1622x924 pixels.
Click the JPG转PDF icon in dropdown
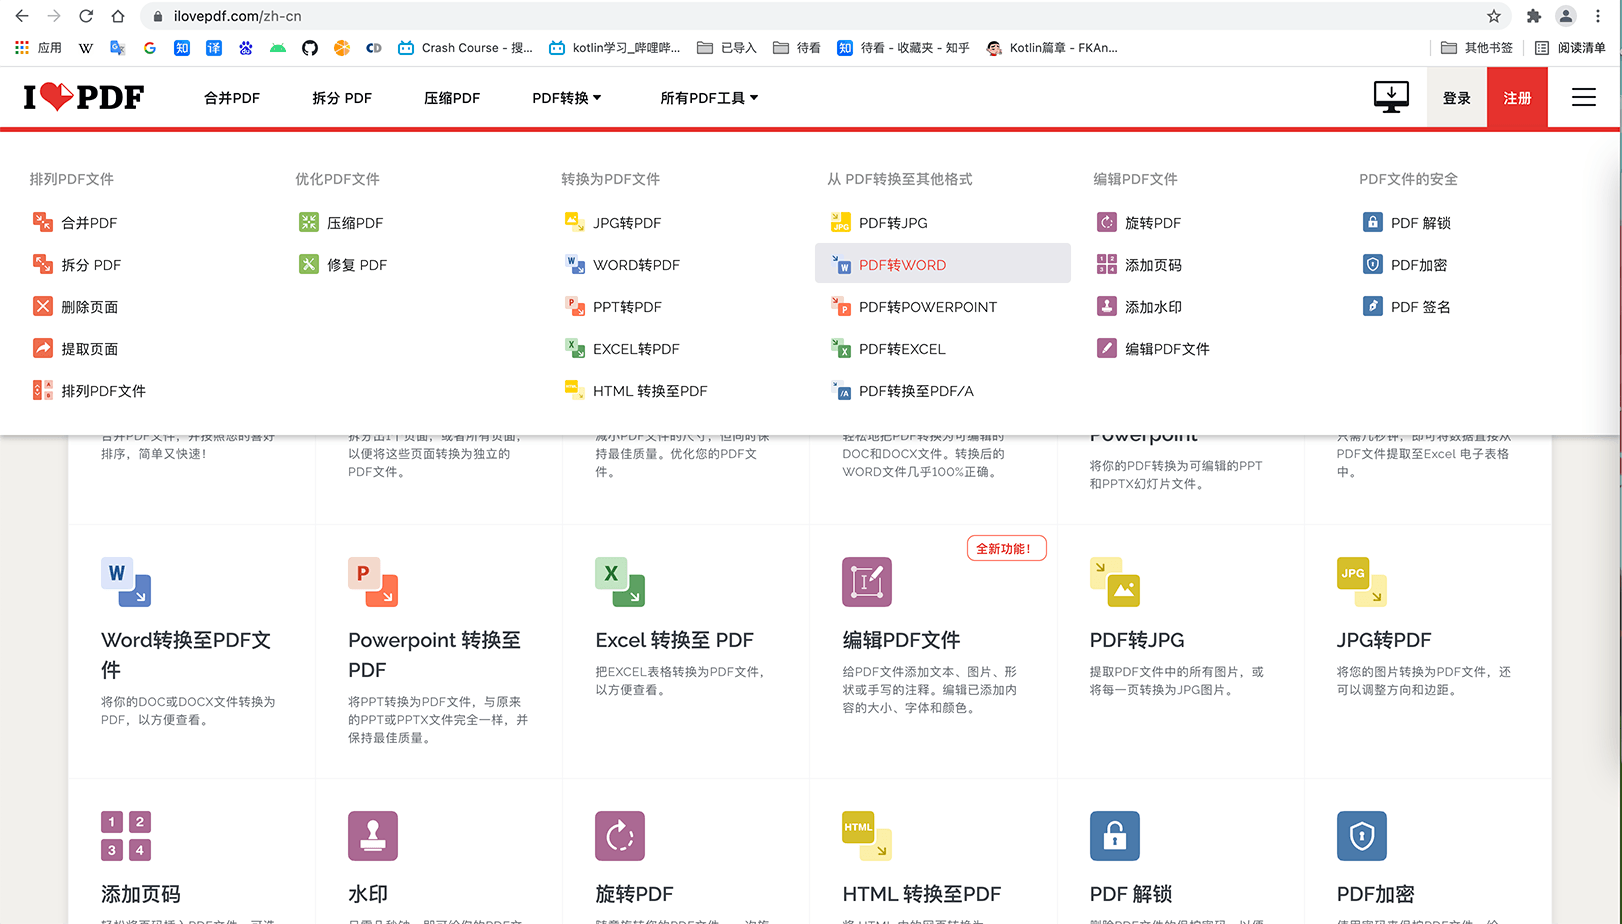pos(574,222)
